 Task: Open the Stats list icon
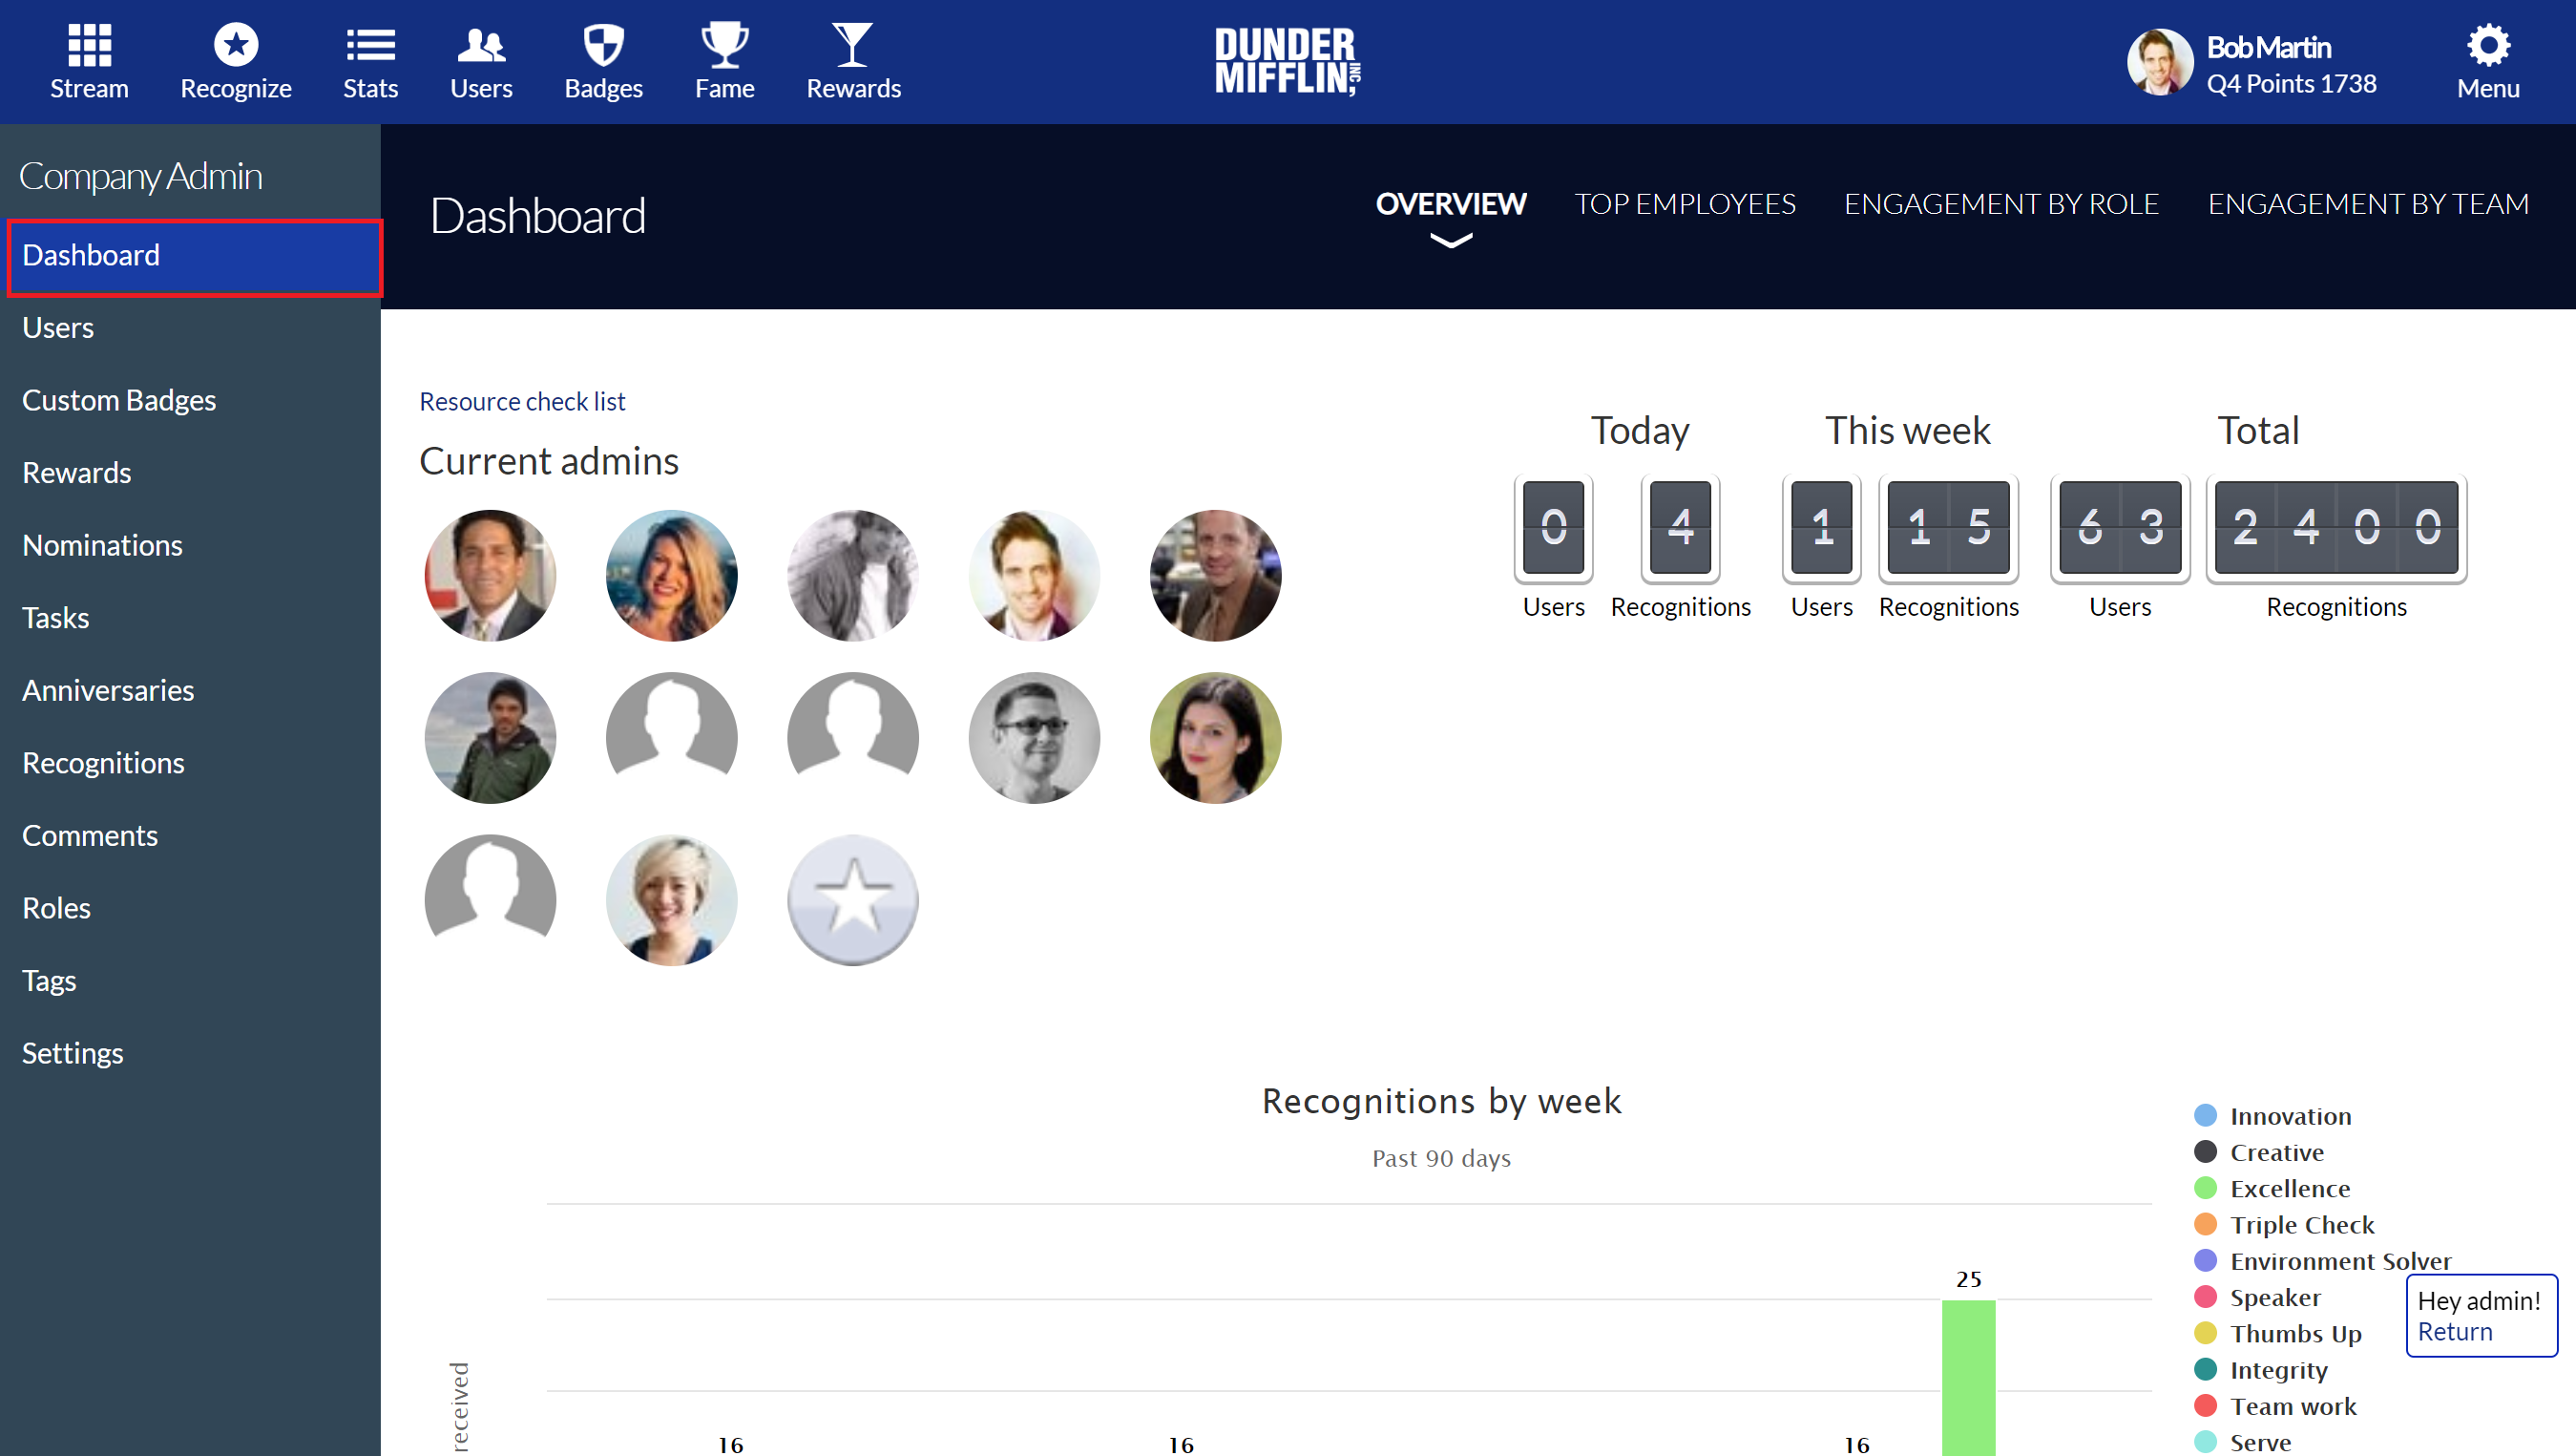(370, 45)
